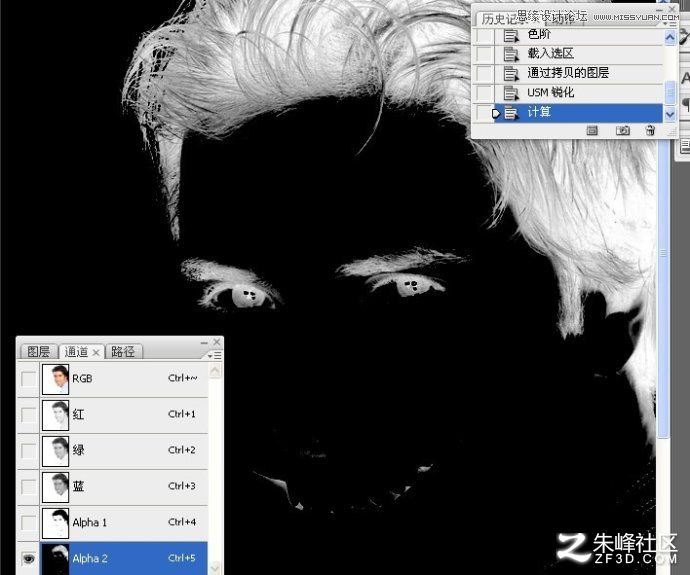Select the 通过拷贝的图层 history state
This screenshot has width=690, height=575.
579,73
